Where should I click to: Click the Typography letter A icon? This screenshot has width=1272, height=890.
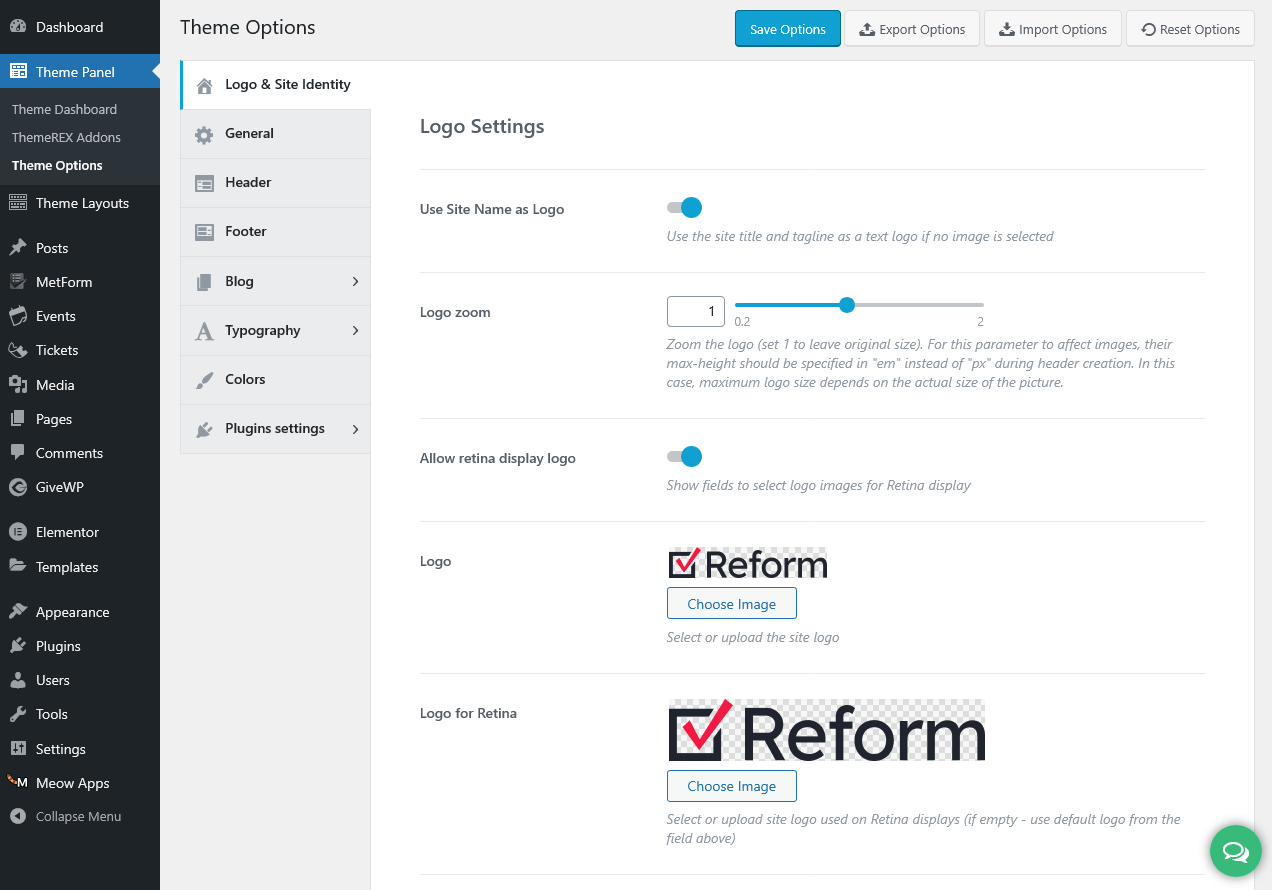[x=204, y=331]
